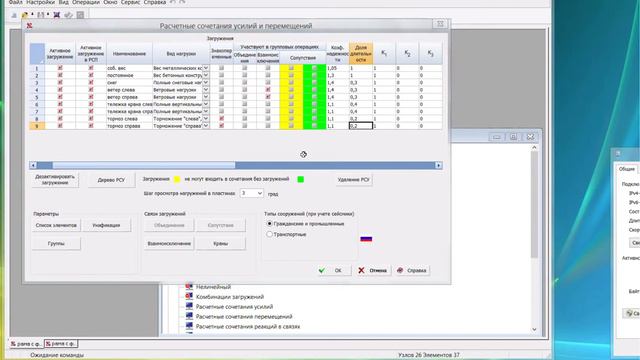
Task: Click Дезактивировать загружение button
Action: click(55, 180)
